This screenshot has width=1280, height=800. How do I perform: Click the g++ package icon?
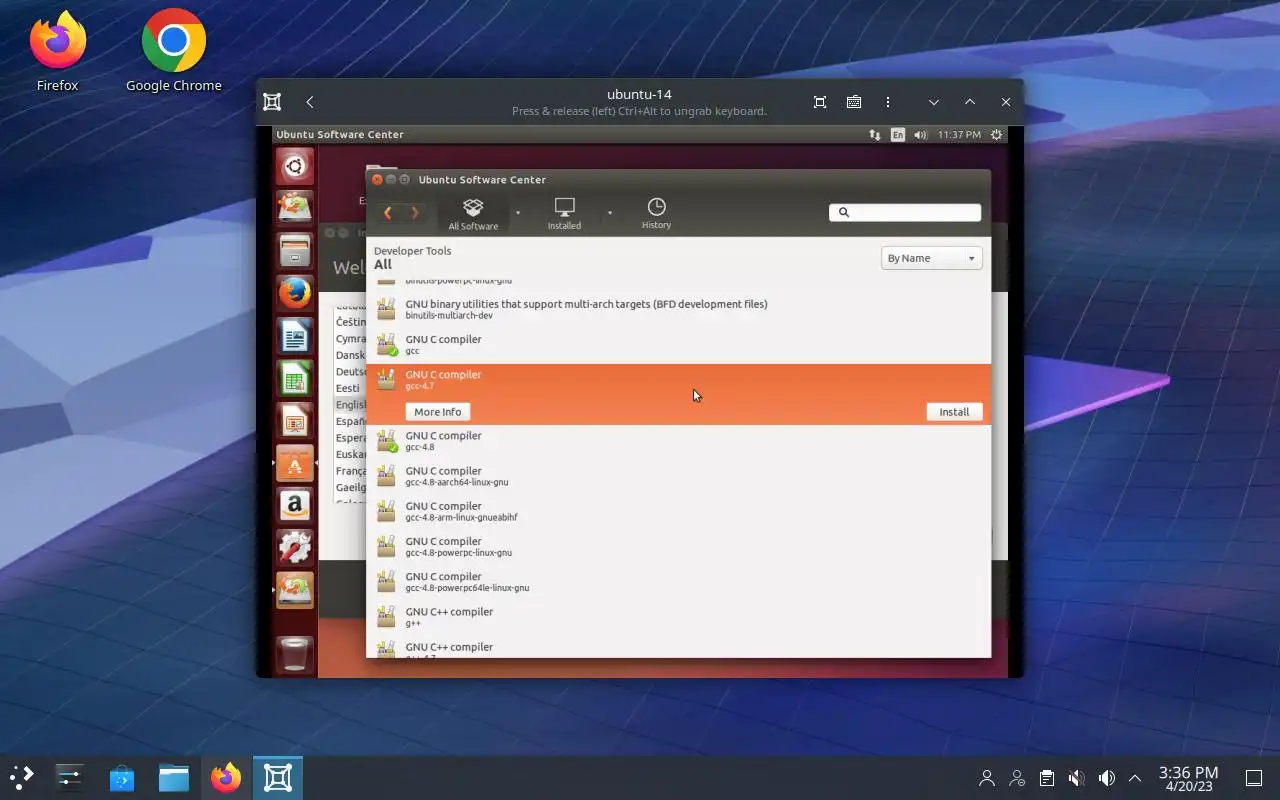tap(386, 616)
